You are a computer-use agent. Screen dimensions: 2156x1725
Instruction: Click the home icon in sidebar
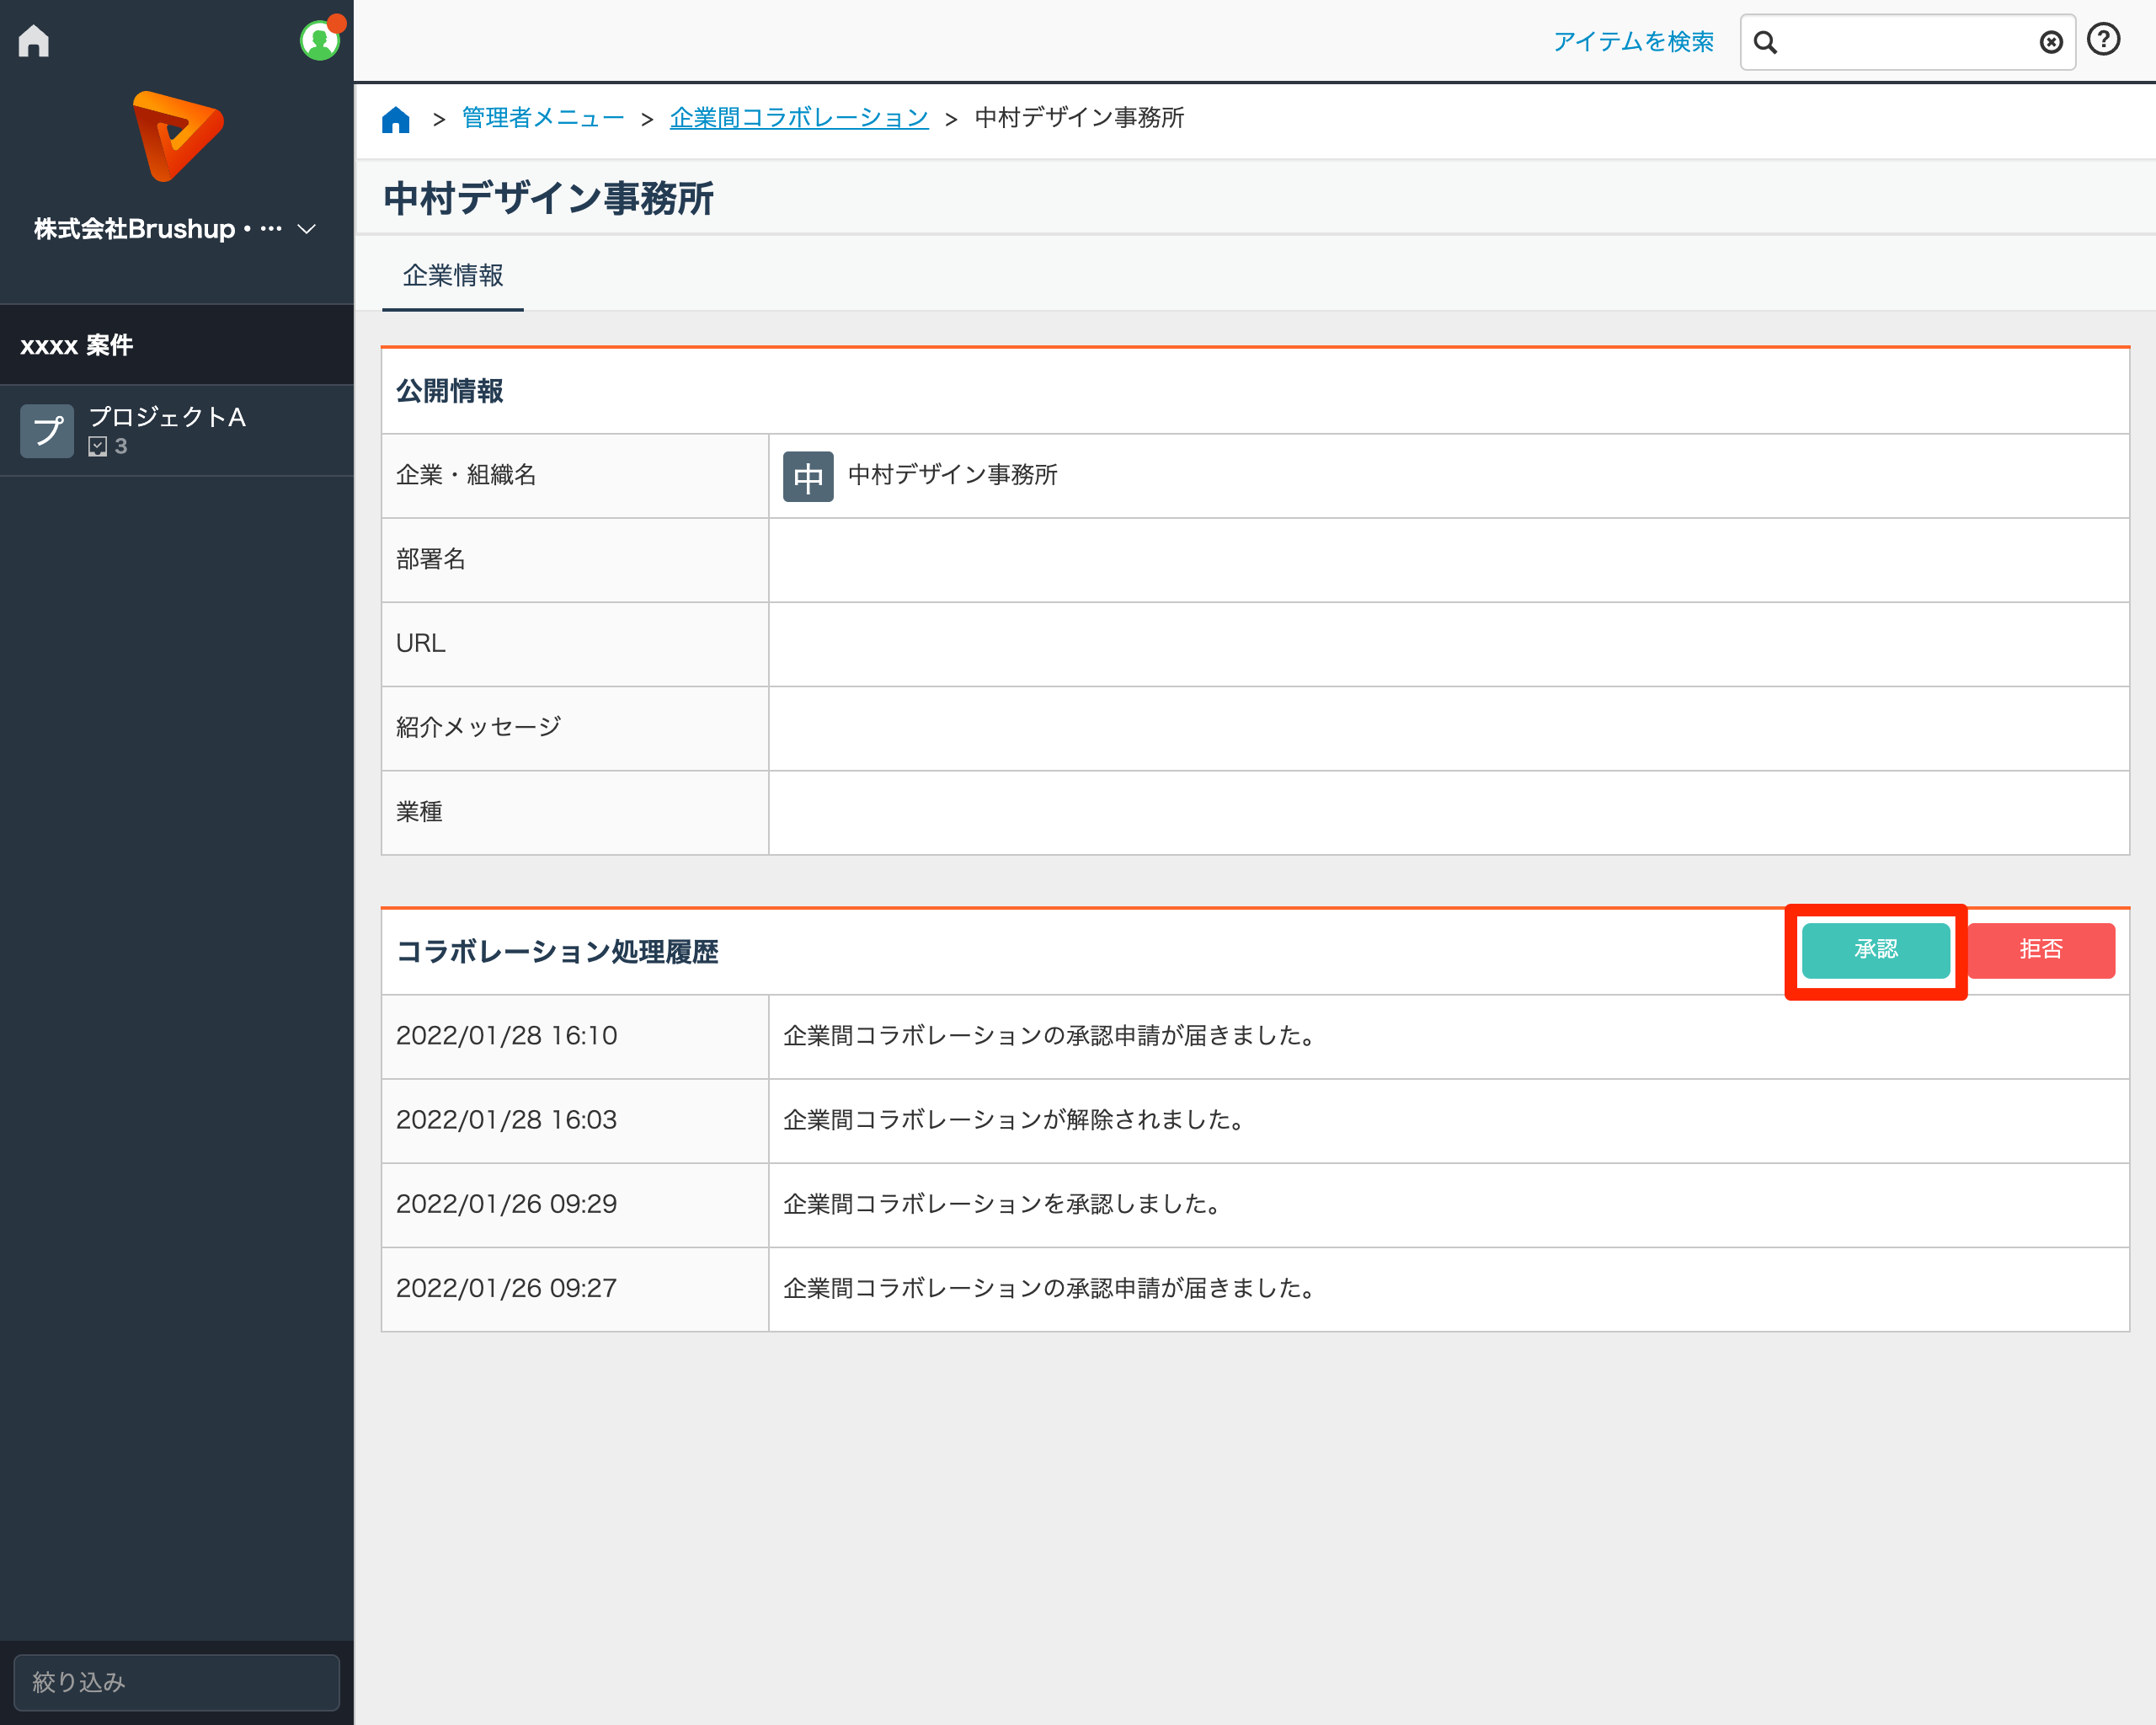pyautogui.click(x=34, y=41)
